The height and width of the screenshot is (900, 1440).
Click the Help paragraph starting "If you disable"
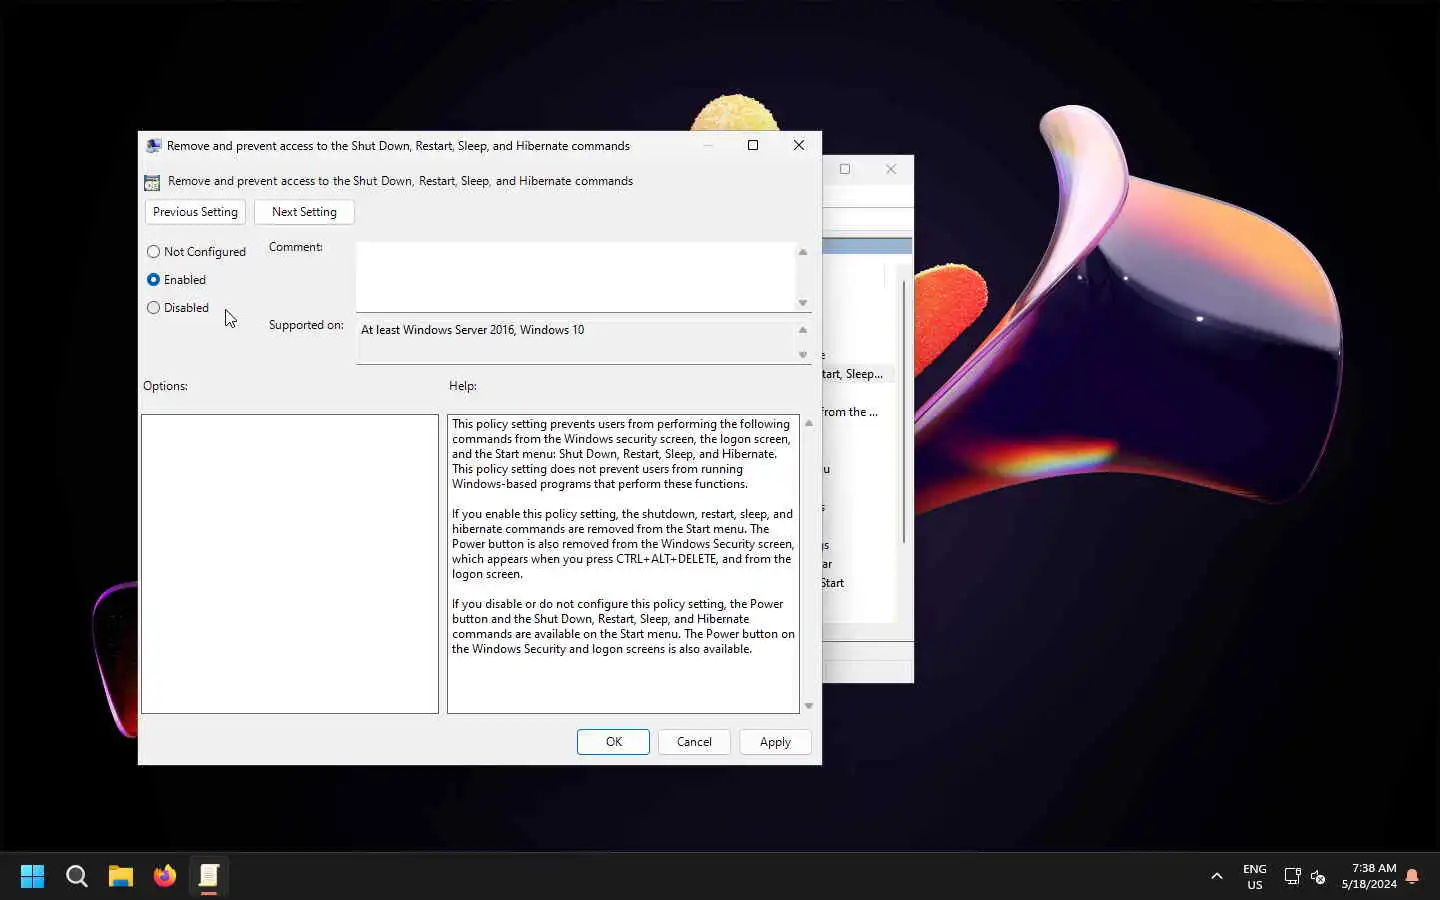click(x=623, y=626)
